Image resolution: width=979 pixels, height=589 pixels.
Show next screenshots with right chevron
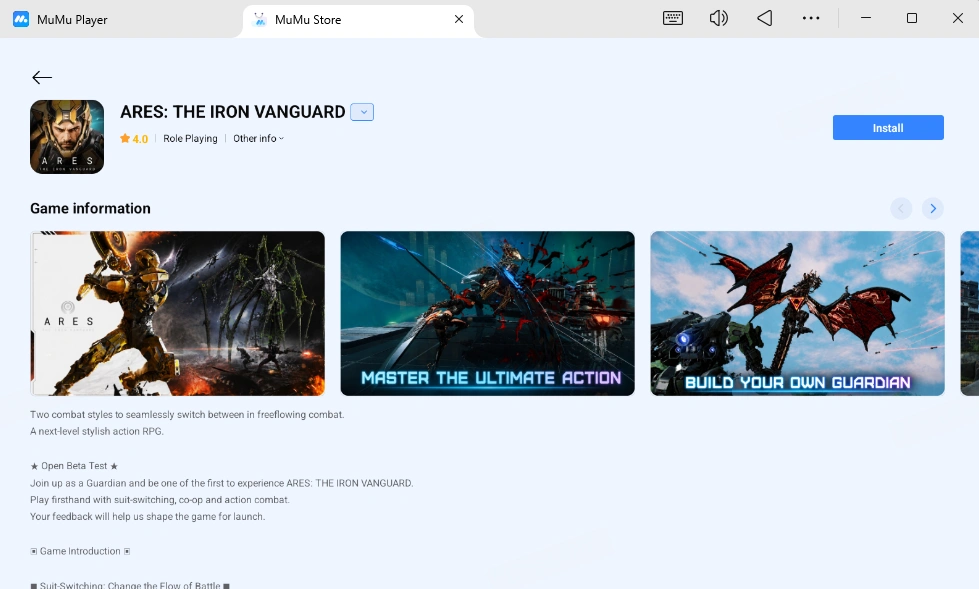click(x=933, y=209)
